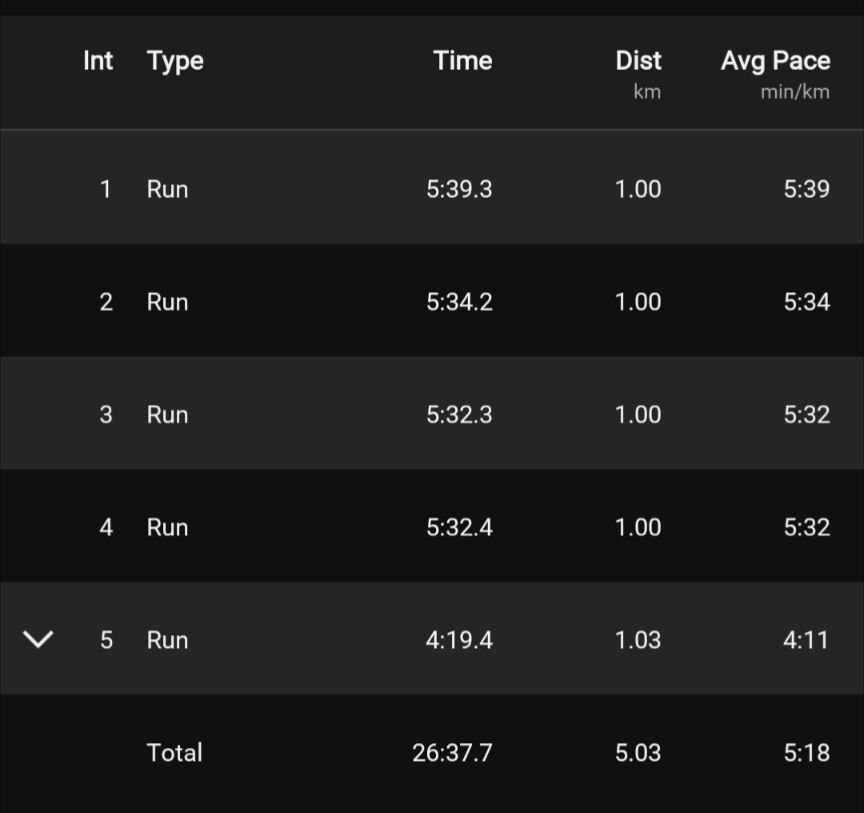864x813 pixels.
Task: Select interval 3 row number
Action: [106, 415]
